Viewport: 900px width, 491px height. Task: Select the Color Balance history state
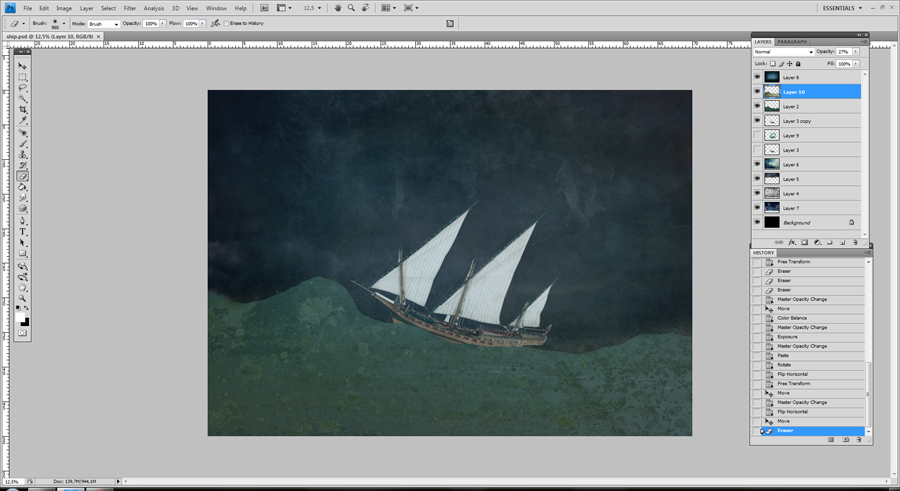click(x=792, y=318)
